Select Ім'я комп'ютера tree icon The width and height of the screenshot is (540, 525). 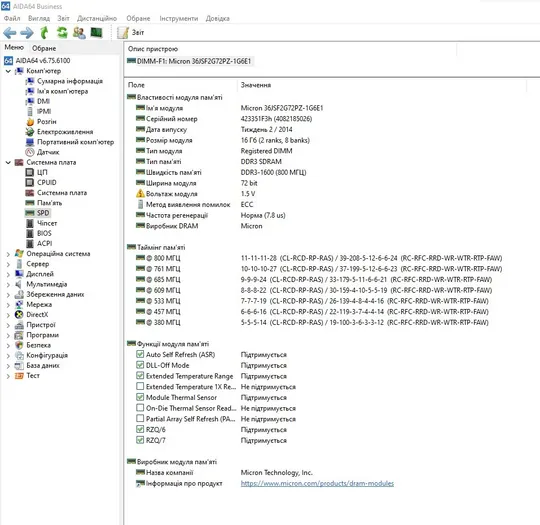(30, 91)
